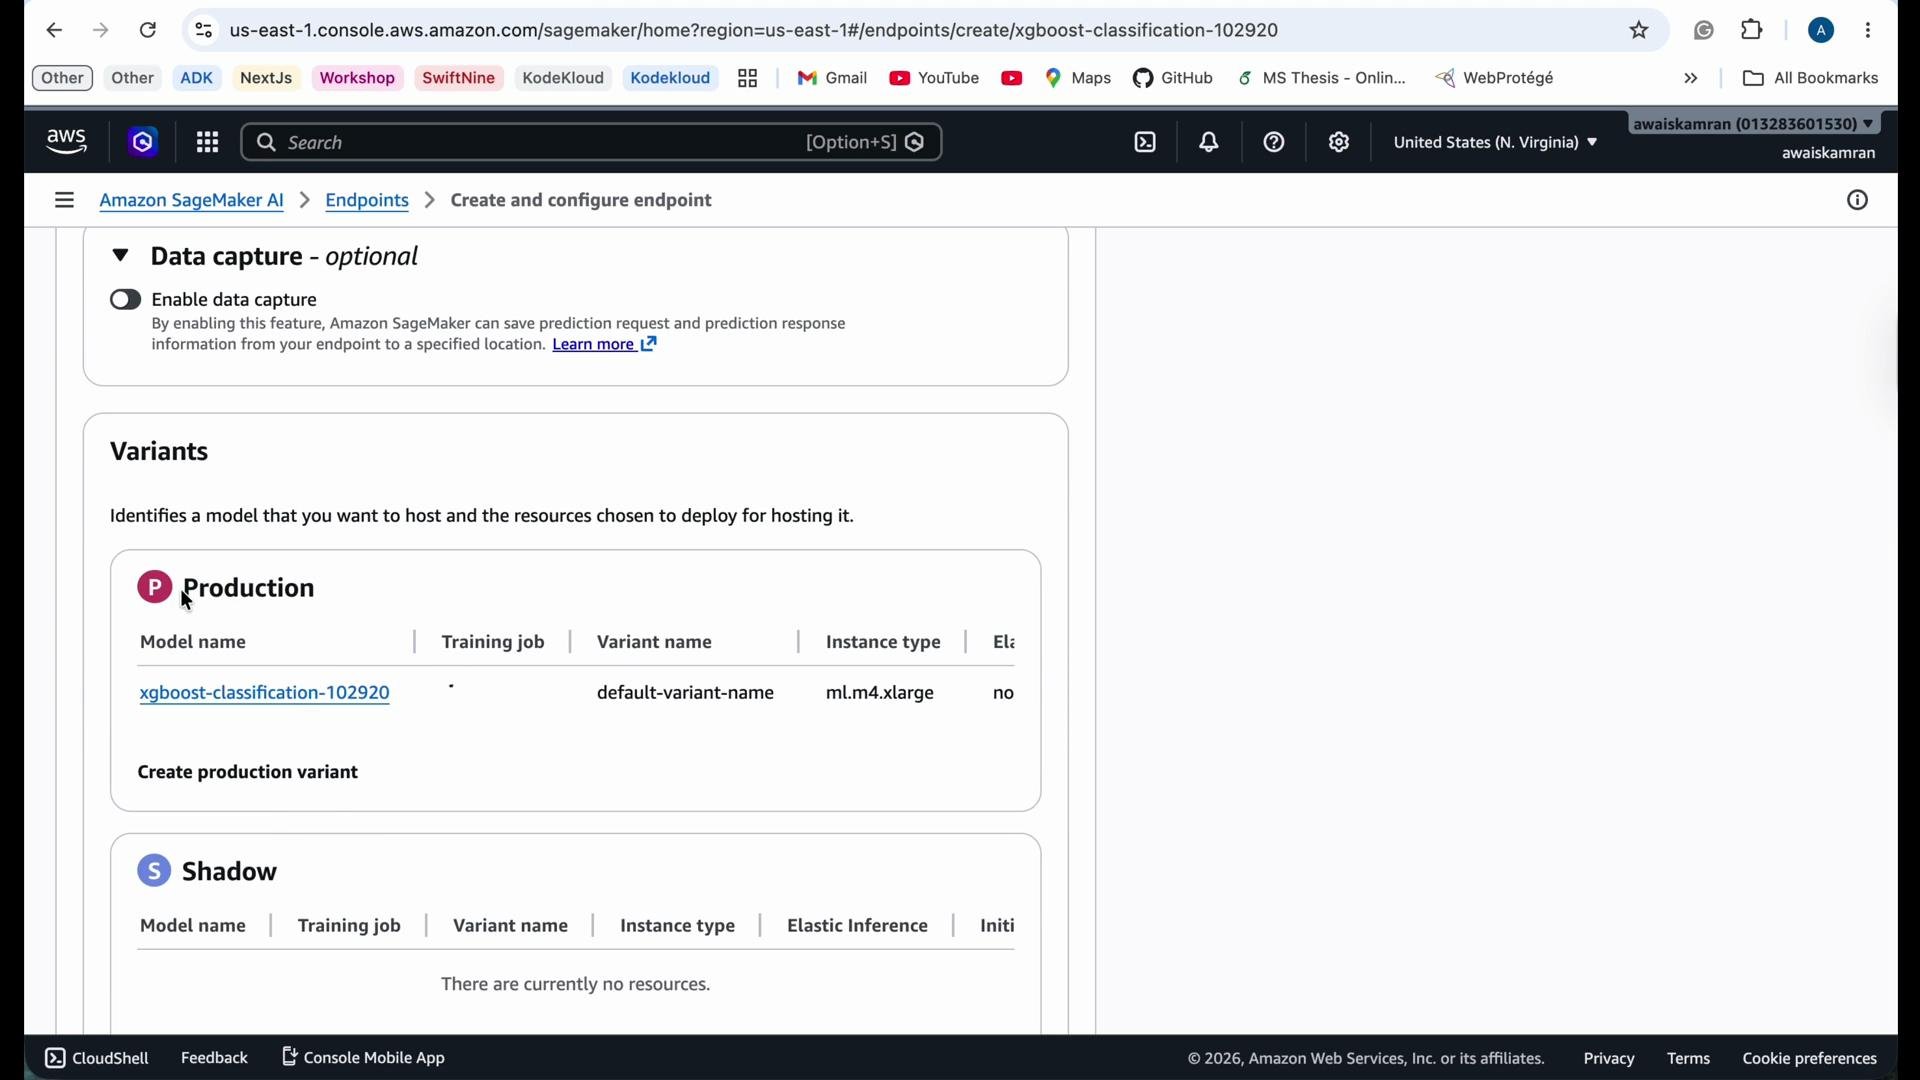The width and height of the screenshot is (1920, 1080).
Task: Open region selector United States (N. Virginia)
Action: click(1496, 143)
